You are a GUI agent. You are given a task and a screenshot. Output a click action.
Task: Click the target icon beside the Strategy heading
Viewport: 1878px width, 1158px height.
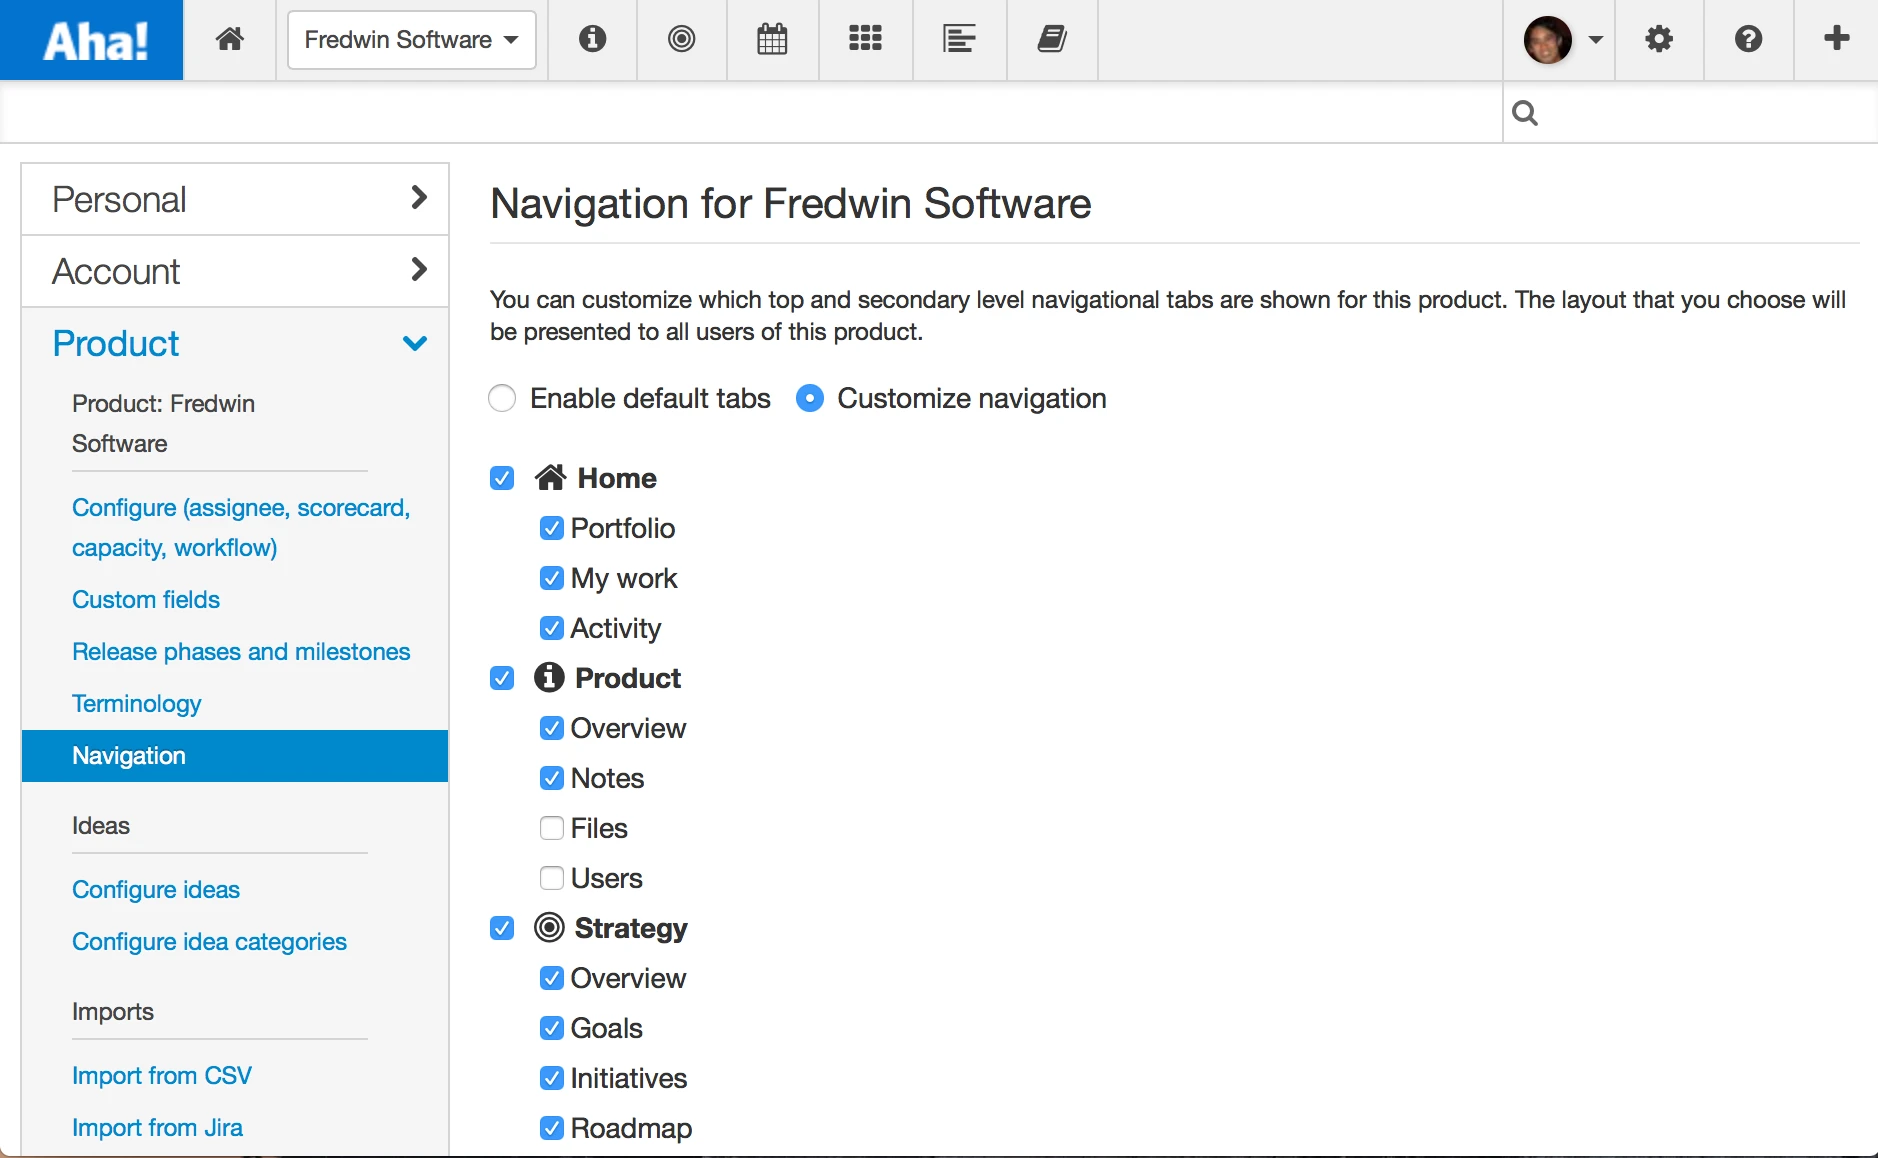(x=549, y=927)
